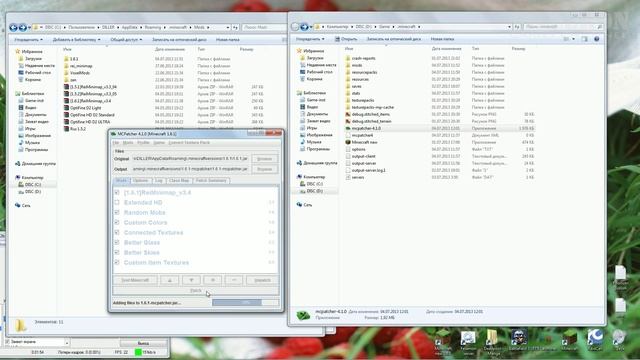The image size is (640, 360).
Task: Select the rei_minimap folder in Mods window
Action: click(x=81, y=66)
